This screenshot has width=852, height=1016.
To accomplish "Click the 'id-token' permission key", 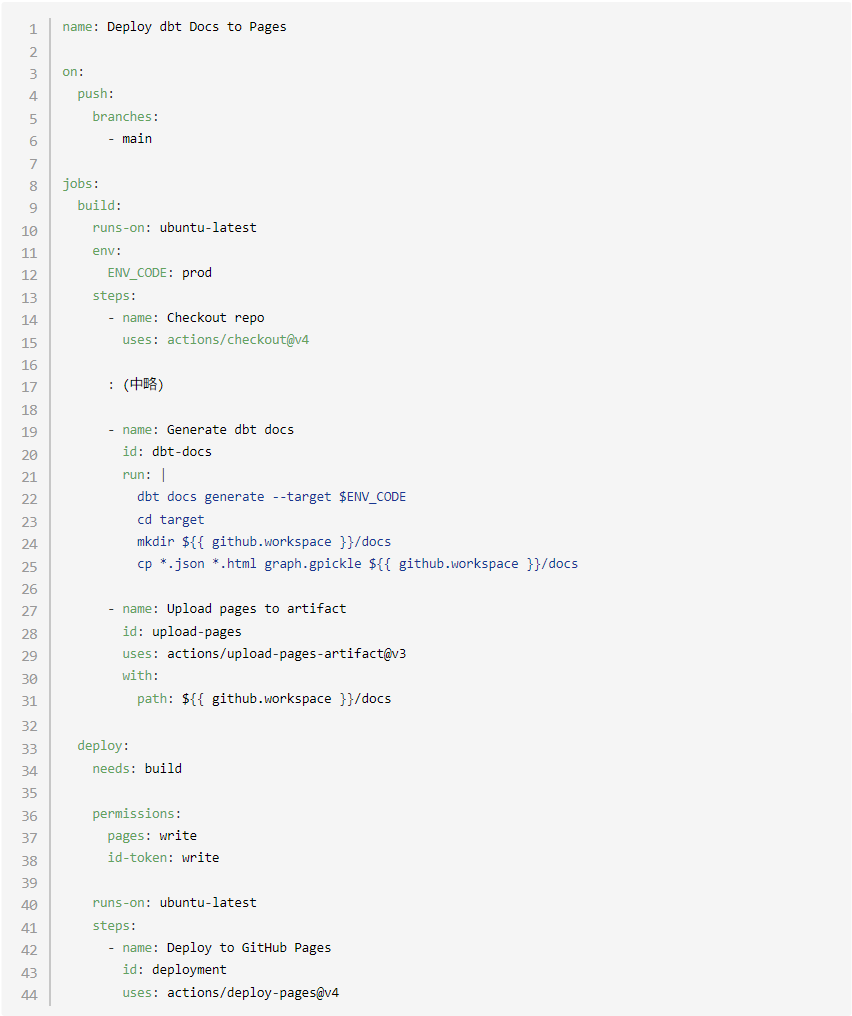I will click(x=140, y=858).
